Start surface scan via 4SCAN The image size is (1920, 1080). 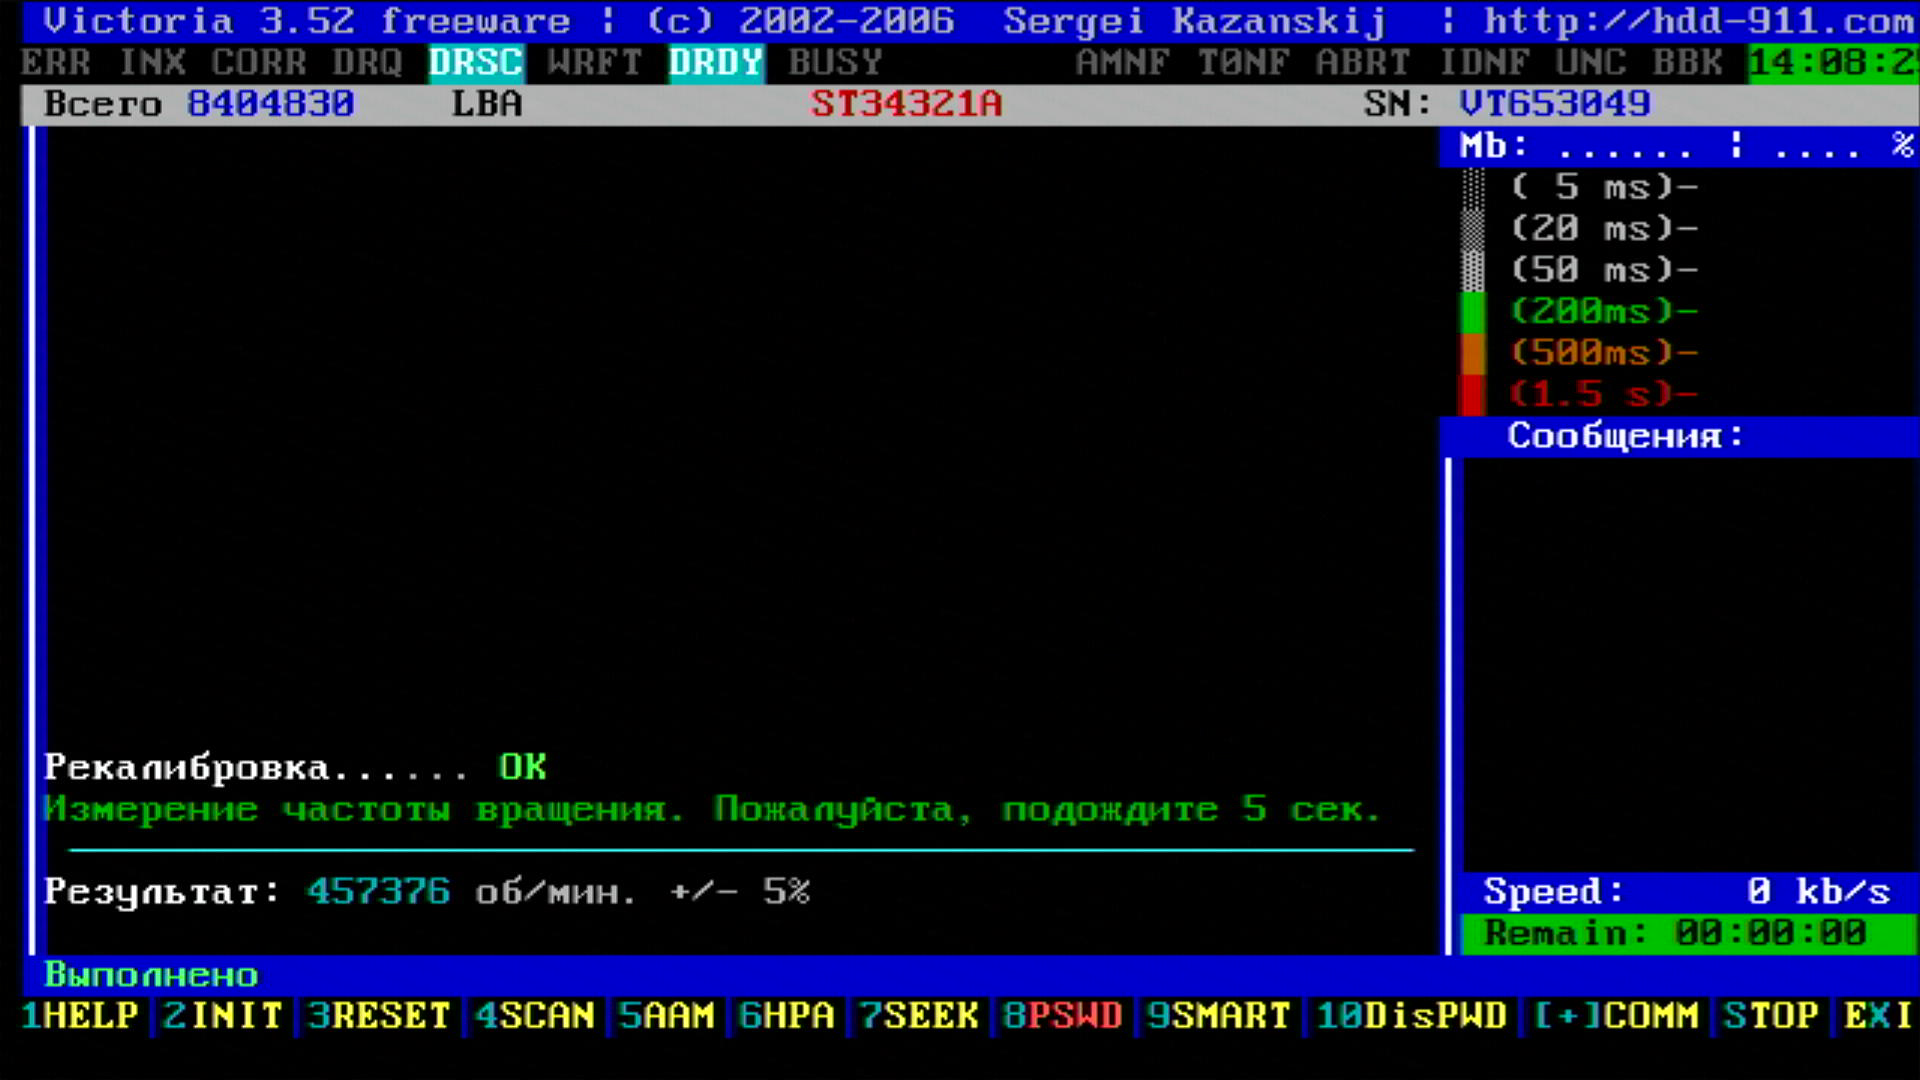point(535,1016)
